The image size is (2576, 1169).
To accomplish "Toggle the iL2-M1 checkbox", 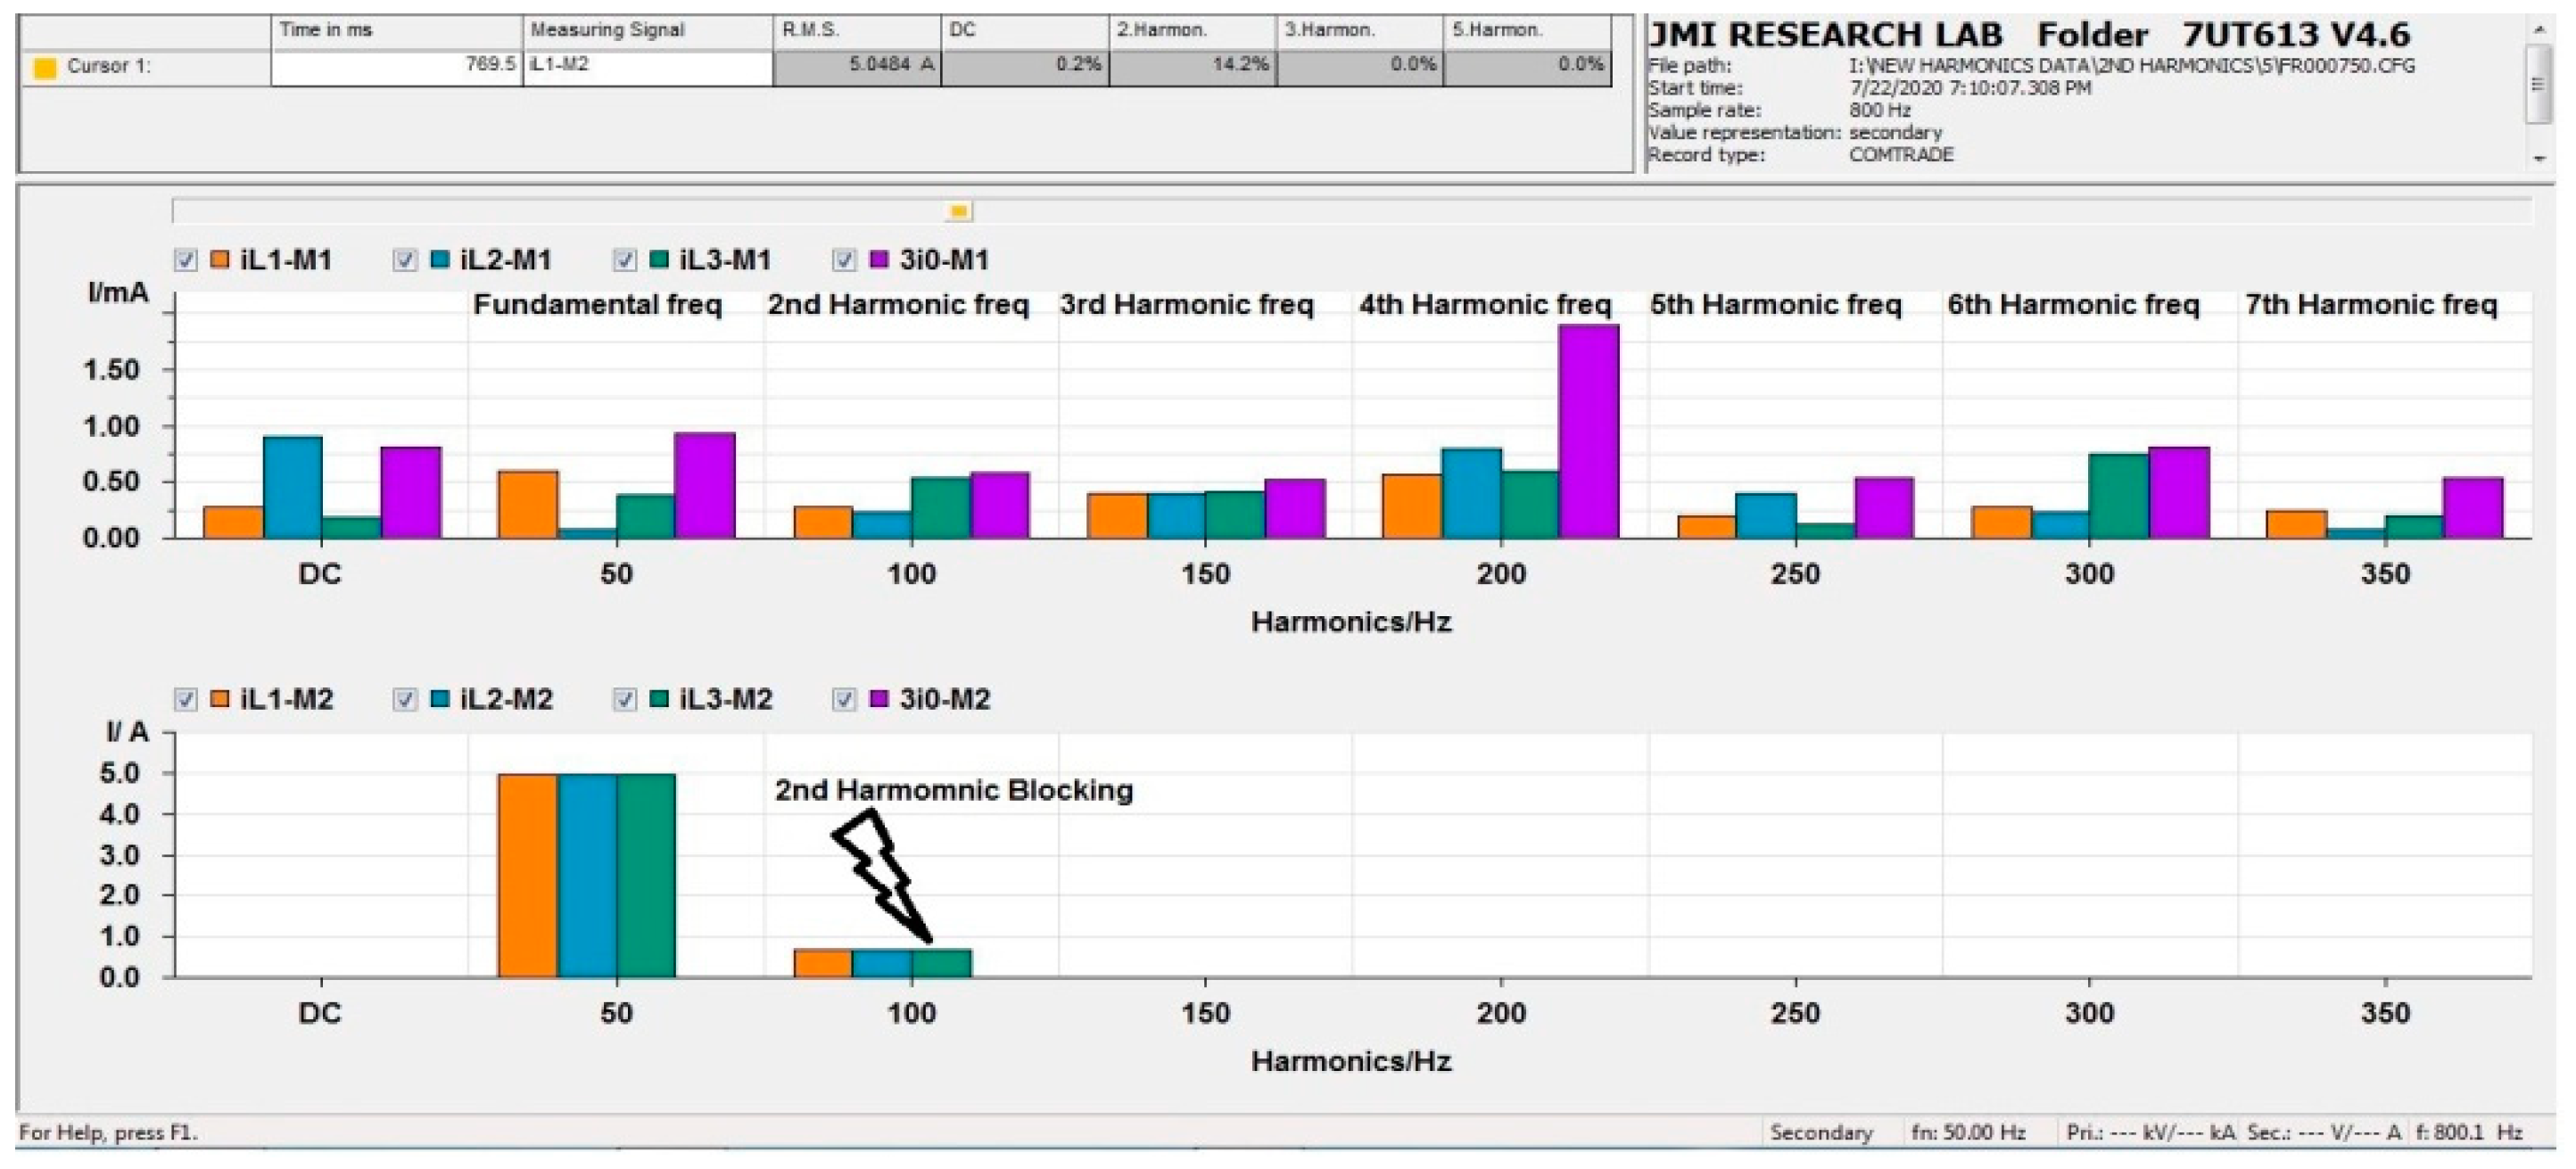I will tap(404, 260).
